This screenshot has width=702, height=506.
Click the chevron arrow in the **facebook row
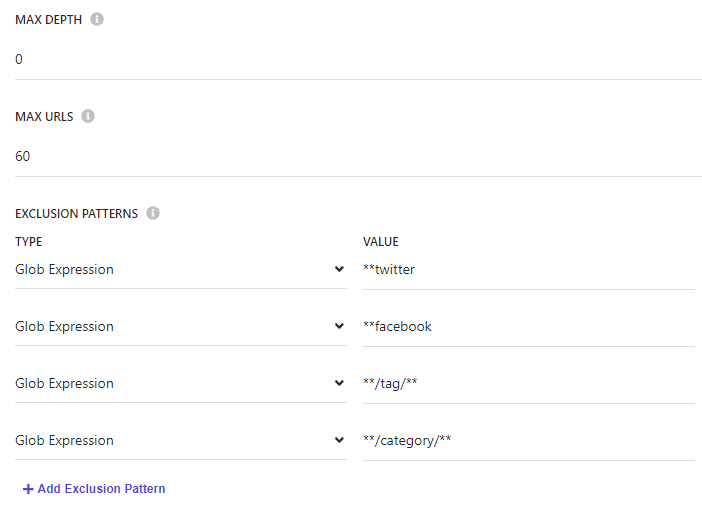(340, 326)
